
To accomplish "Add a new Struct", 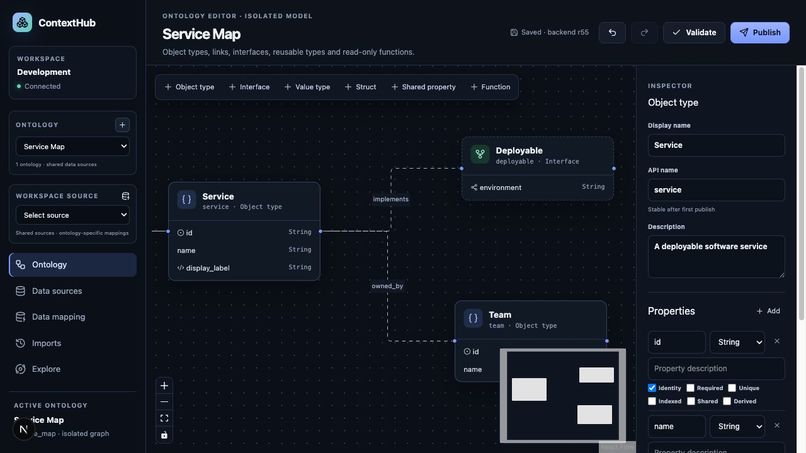I will pos(360,87).
